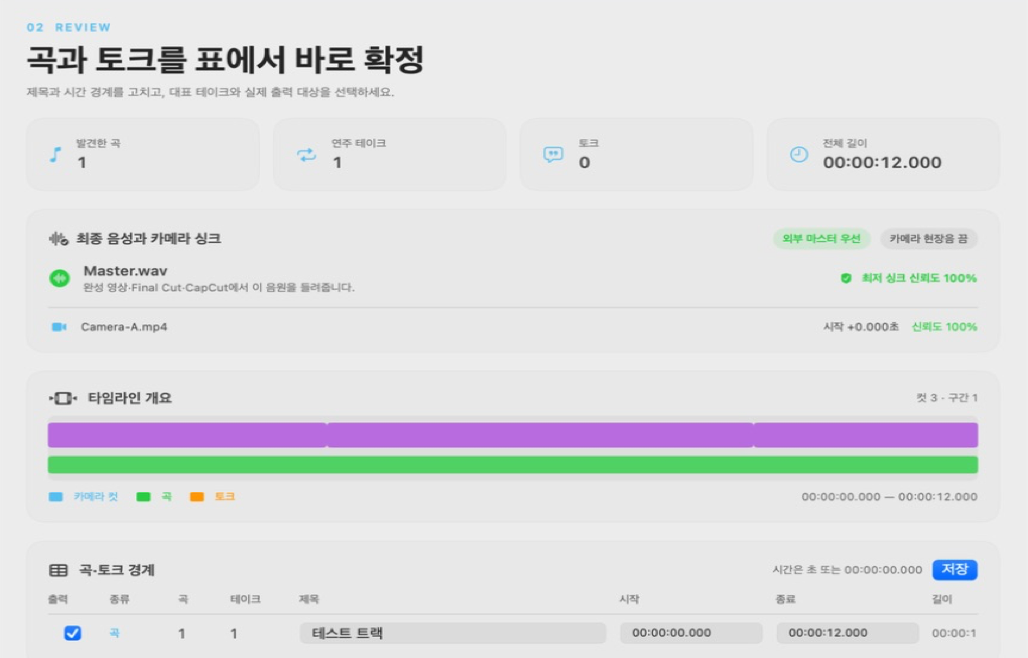Click the 제목 column header
The height and width of the screenshot is (658, 1028).
pyautogui.click(x=309, y=599)
